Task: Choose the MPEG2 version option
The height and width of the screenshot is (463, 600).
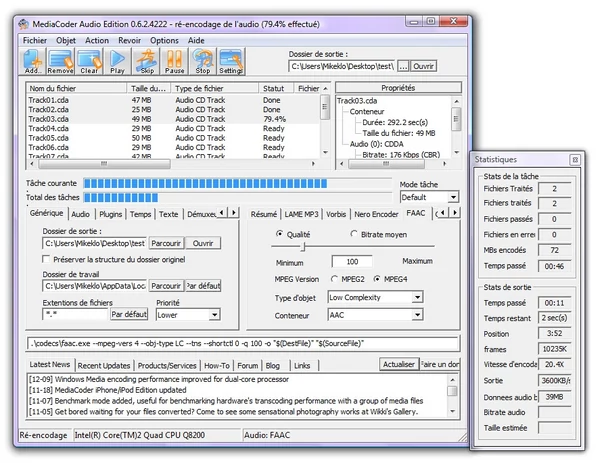Action: [x=334, y=279]
